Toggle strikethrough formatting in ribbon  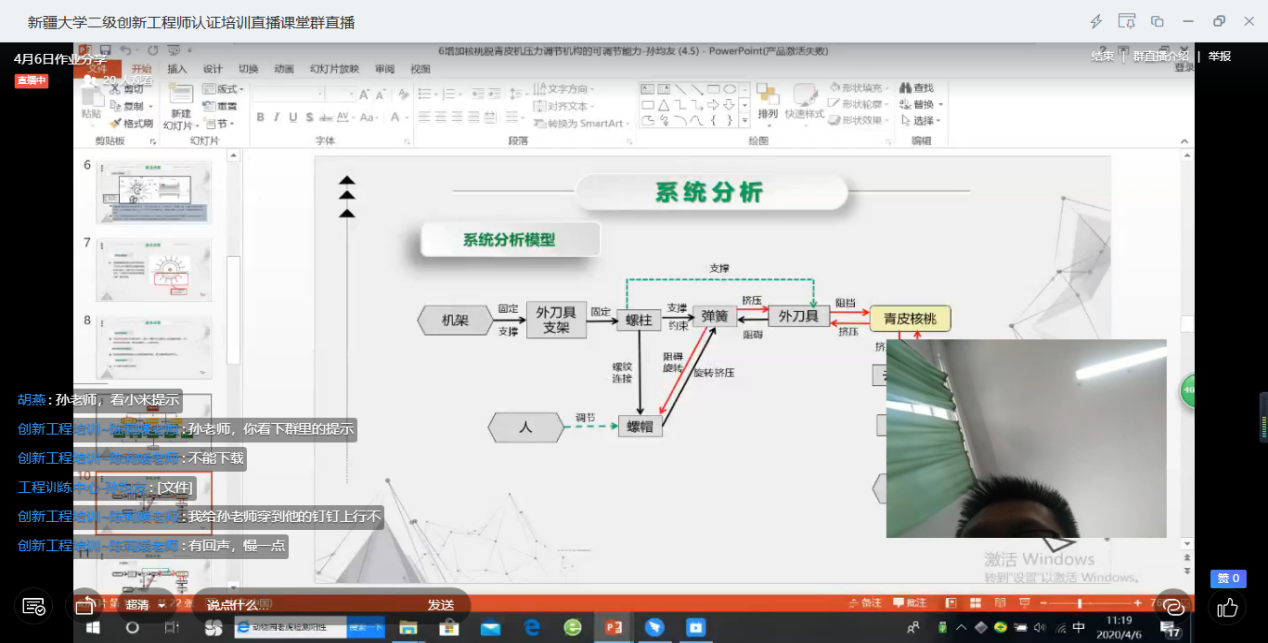325,117
